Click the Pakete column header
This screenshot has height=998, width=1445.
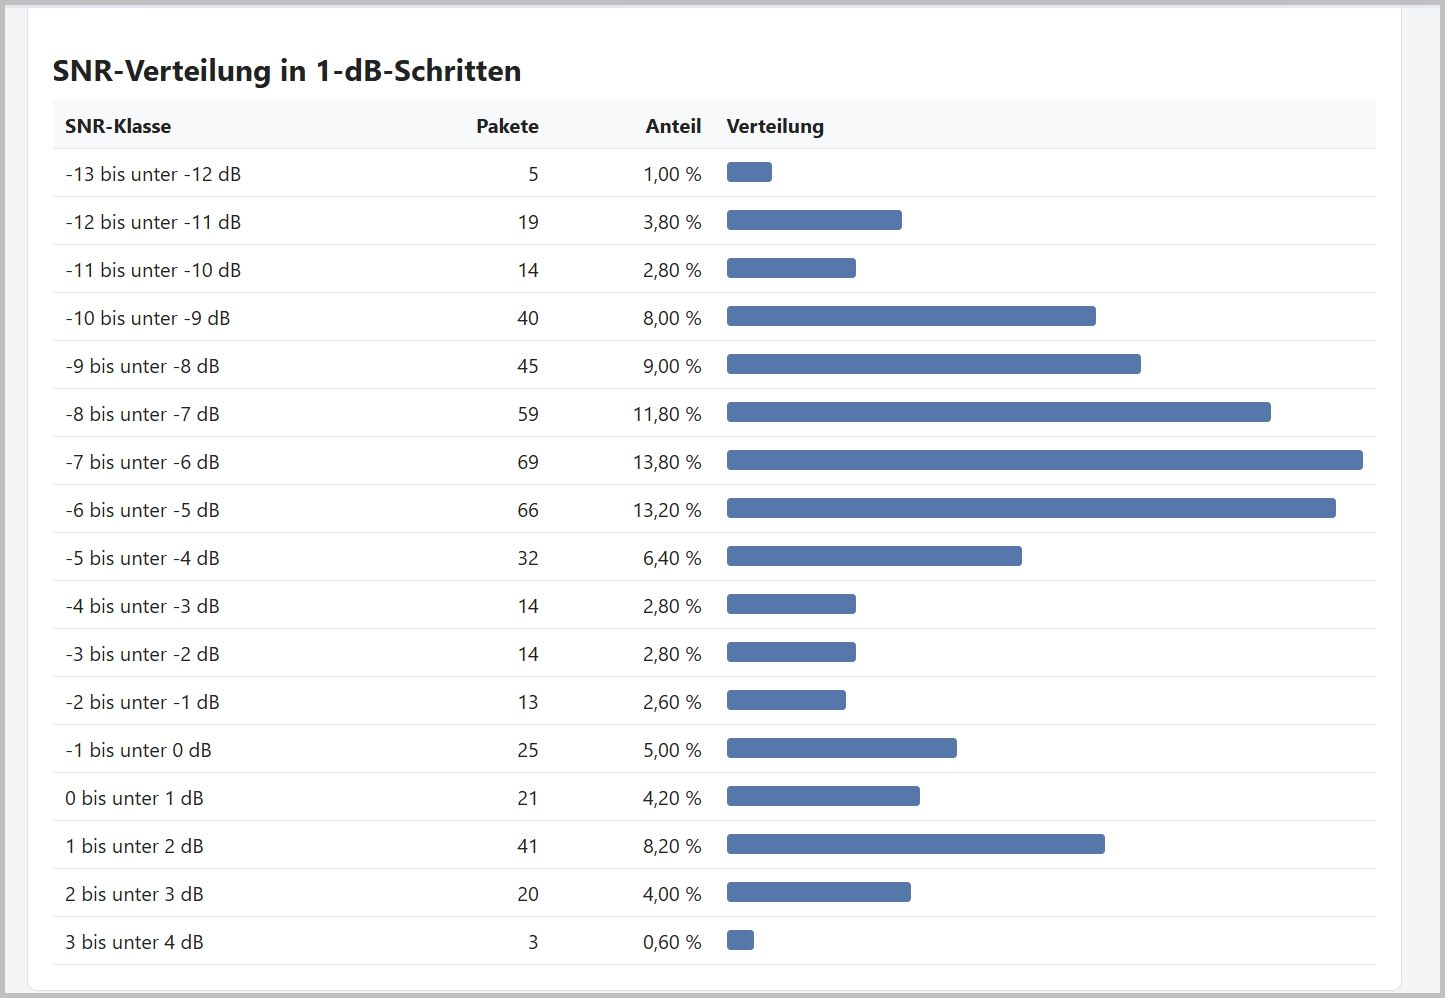(507, 126)
